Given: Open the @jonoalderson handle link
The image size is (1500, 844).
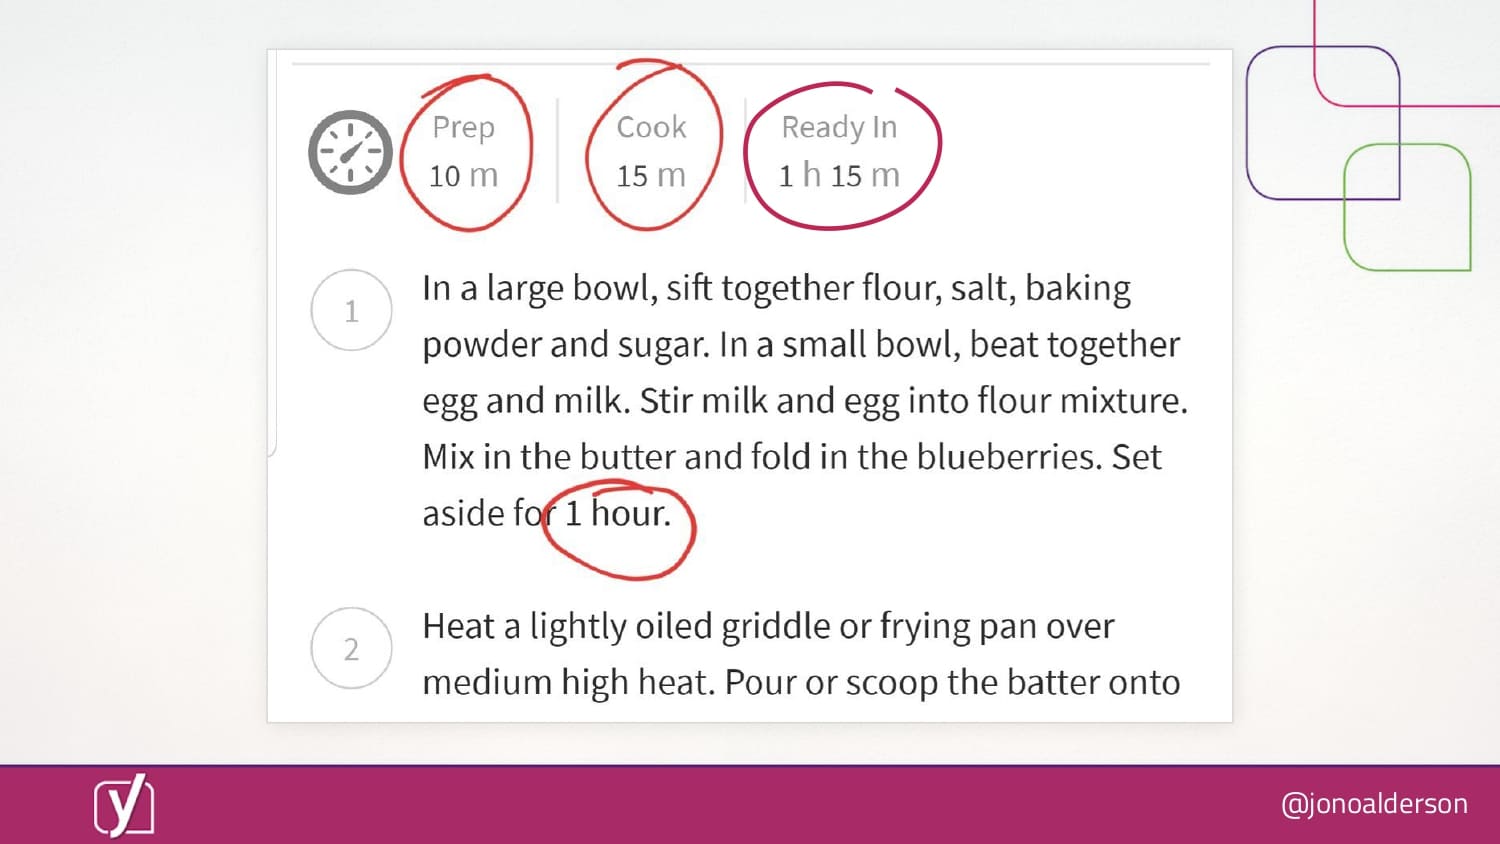Looking at the screenshot, I should 1374,804.
